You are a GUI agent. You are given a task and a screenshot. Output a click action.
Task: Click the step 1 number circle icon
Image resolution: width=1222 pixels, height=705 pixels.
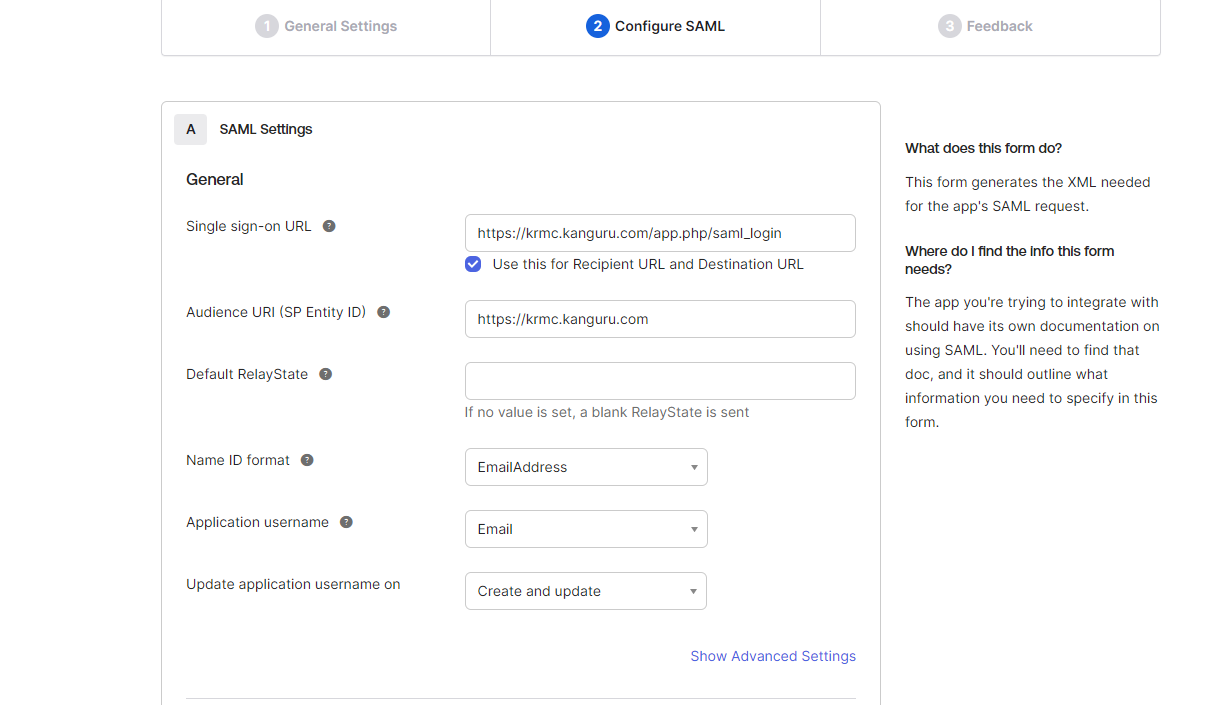pos(266,26)
